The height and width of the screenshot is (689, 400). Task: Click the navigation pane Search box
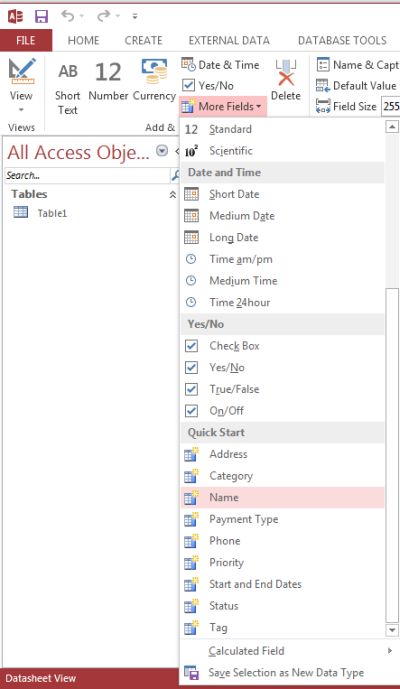[x=87, y=175]
